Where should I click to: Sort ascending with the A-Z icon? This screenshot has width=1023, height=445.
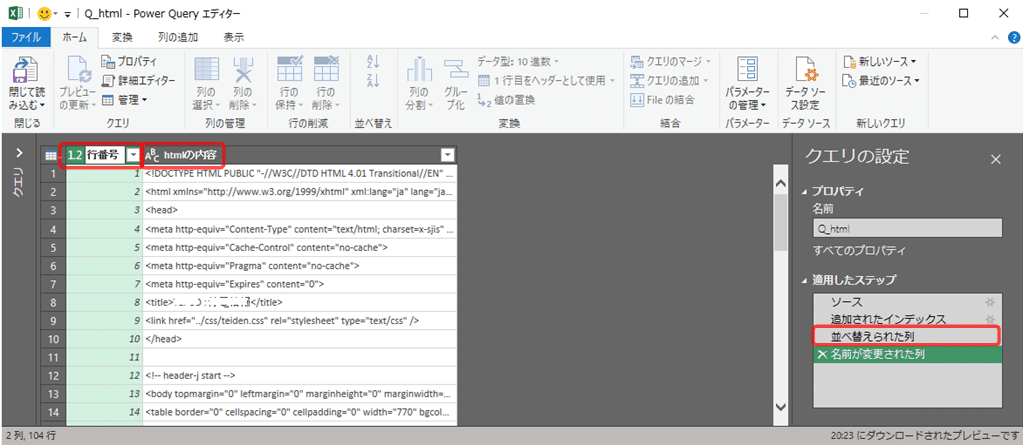[x=373, y=63]
